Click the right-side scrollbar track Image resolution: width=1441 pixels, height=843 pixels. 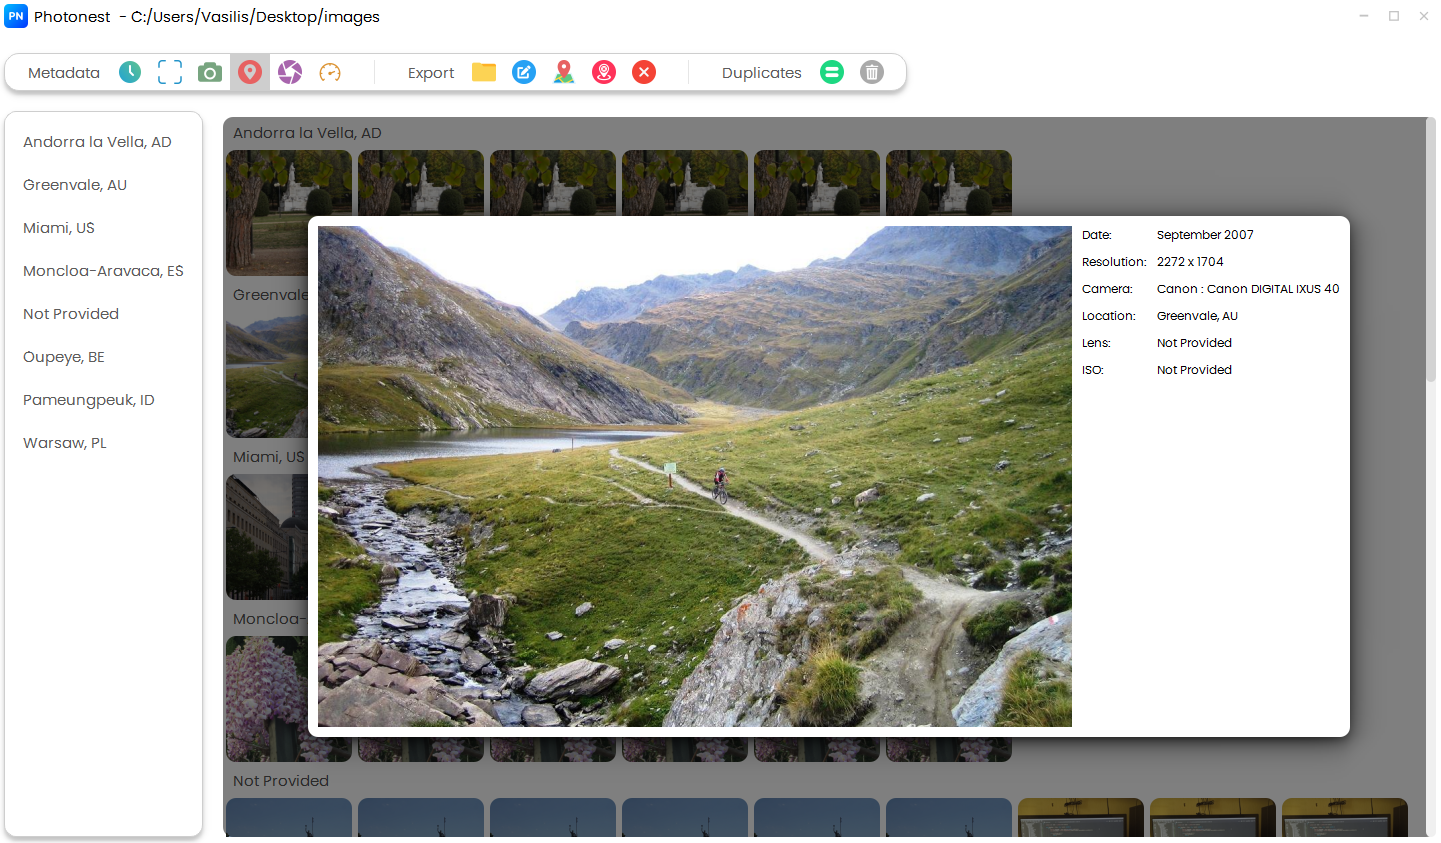[x=1430, y=400]
